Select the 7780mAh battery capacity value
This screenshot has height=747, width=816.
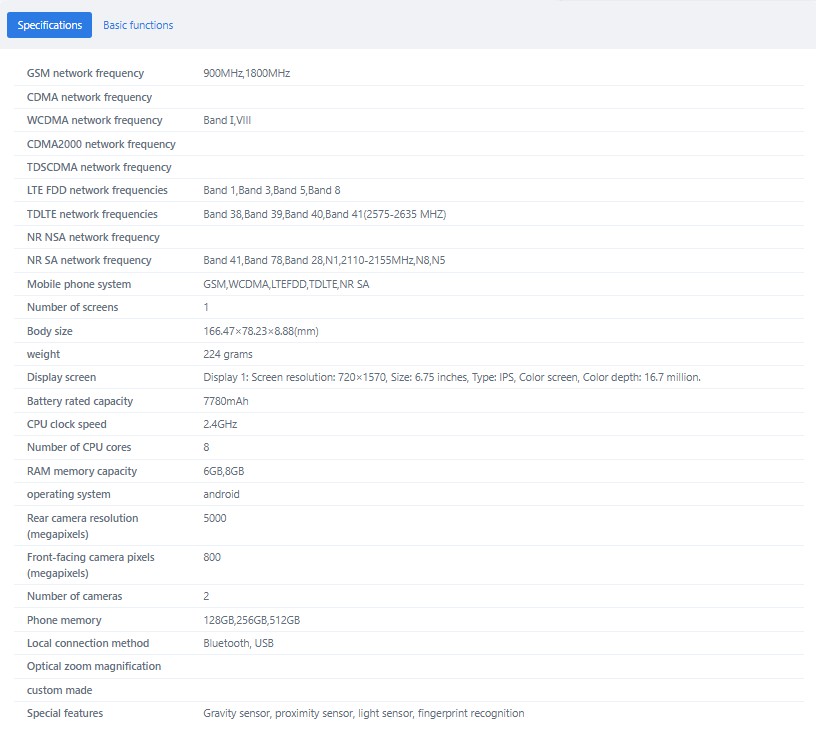[x=226, y=401]
